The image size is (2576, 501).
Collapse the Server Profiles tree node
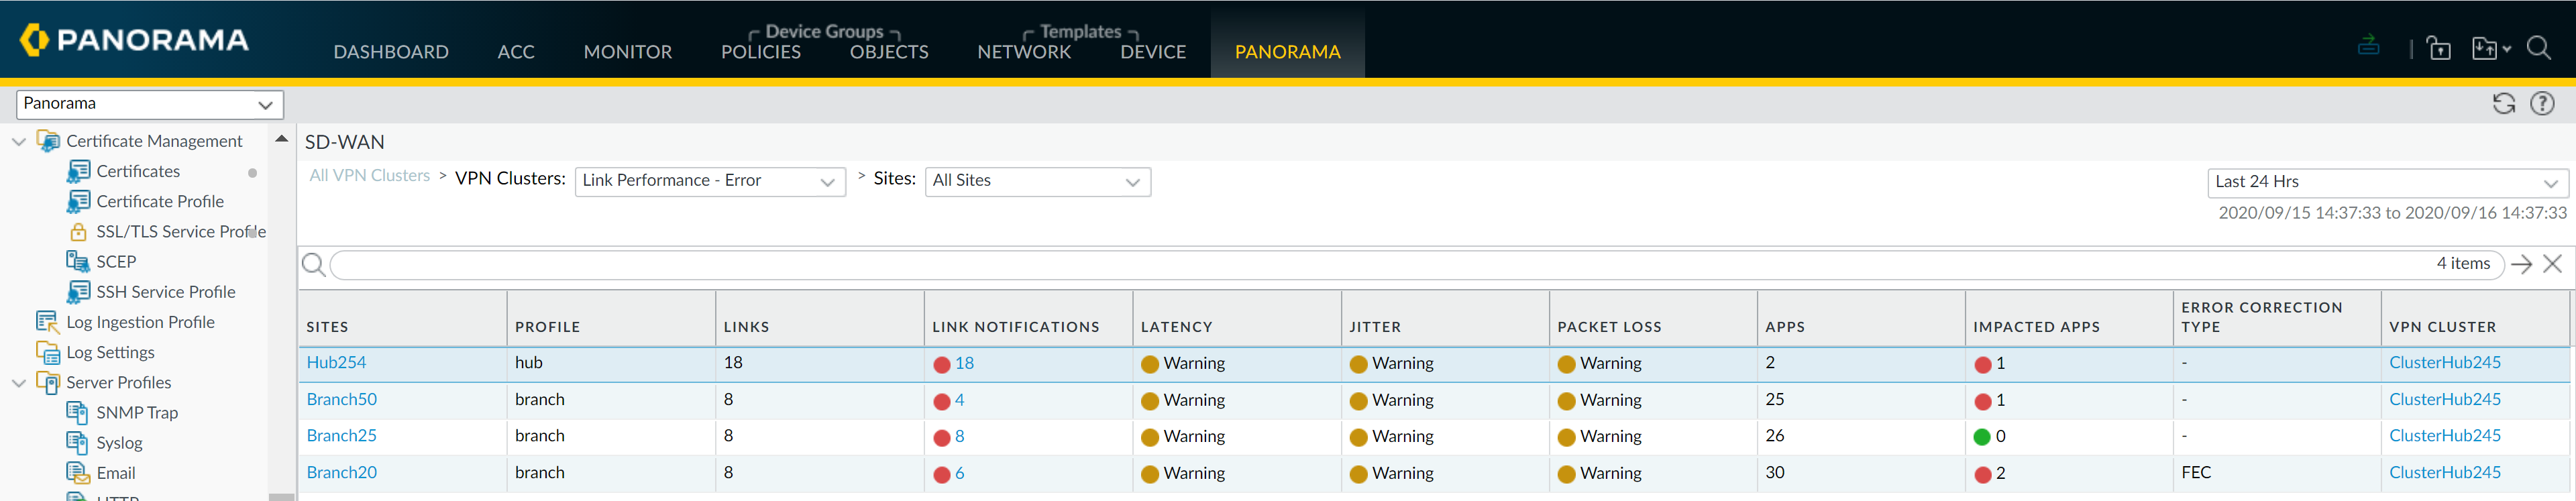pyautogui.click(x=18, y=383)
